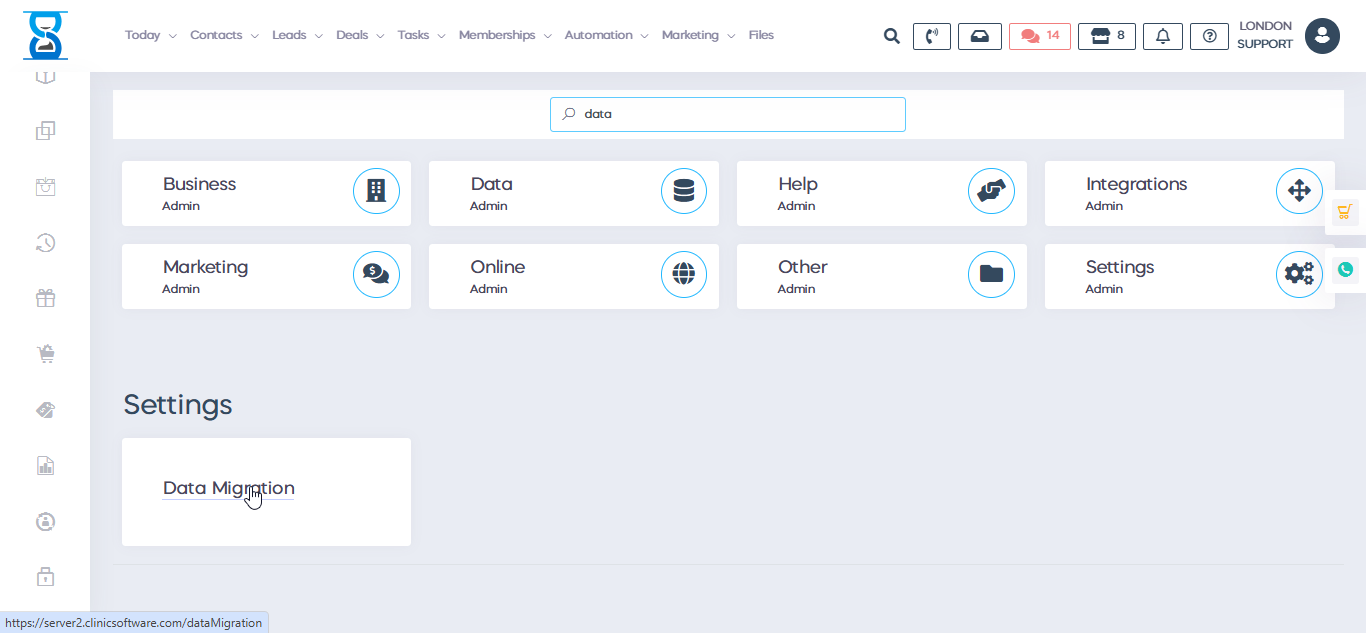Open the Integrations Admin card

coord(1189,193)
